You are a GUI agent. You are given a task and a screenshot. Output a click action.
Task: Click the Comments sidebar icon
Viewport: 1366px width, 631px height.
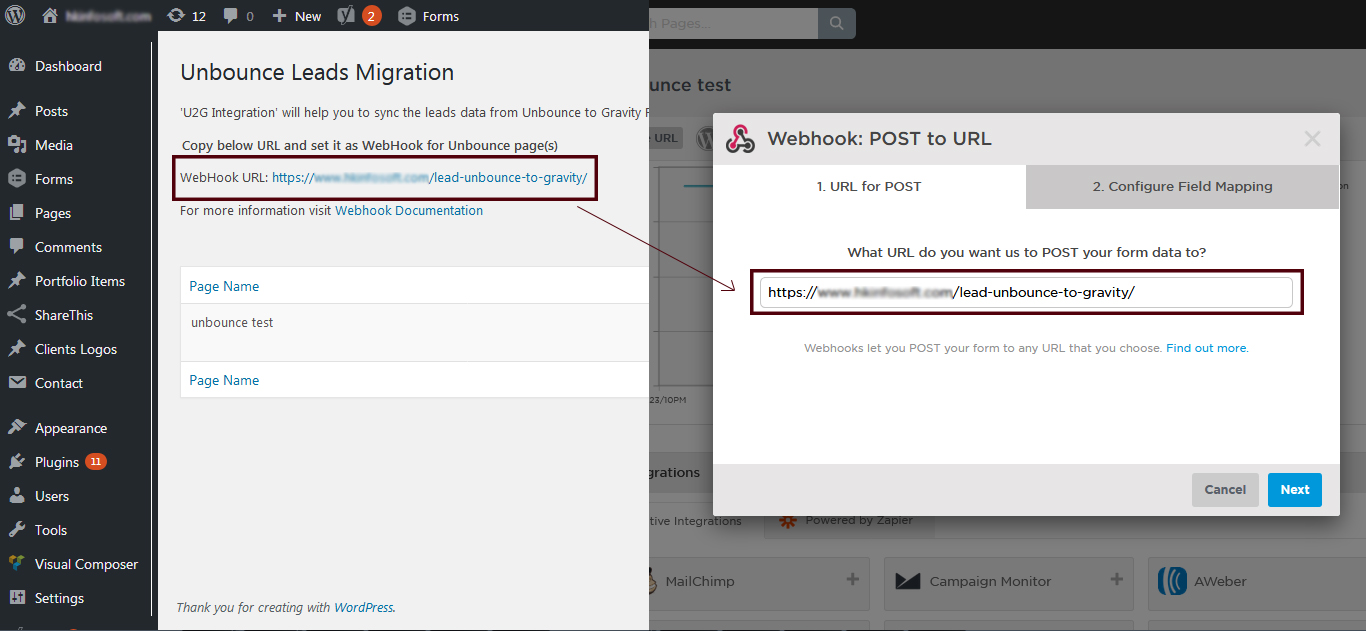[17, 247]
